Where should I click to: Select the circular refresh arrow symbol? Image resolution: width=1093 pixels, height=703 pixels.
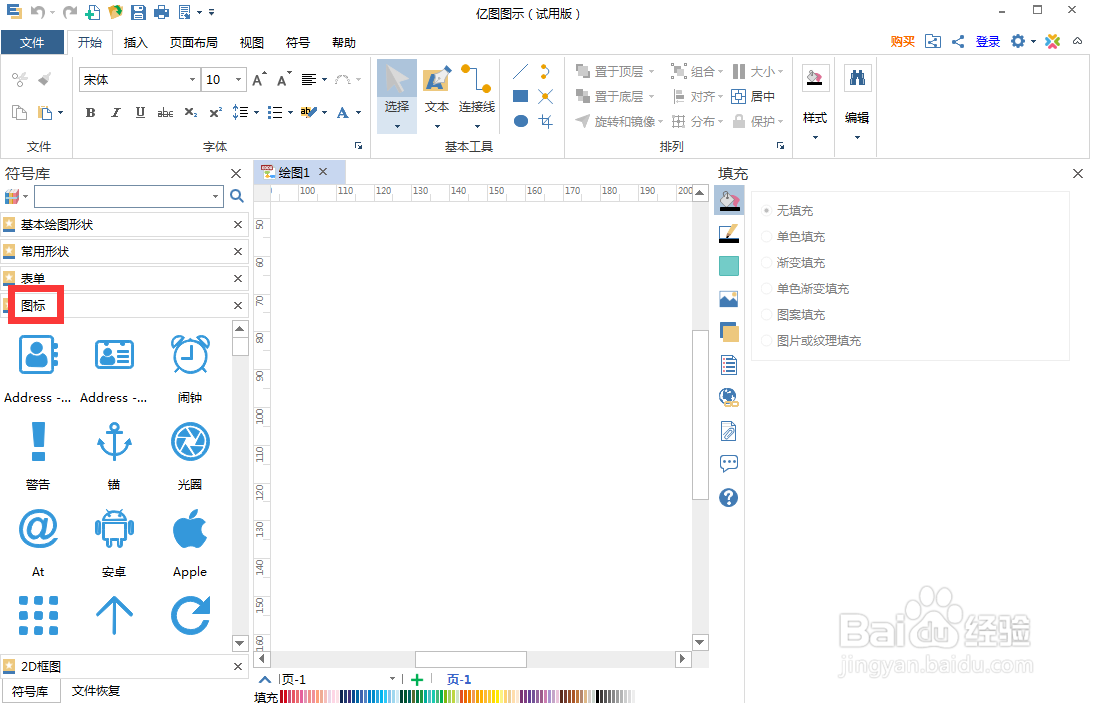(x=190, y=615)
